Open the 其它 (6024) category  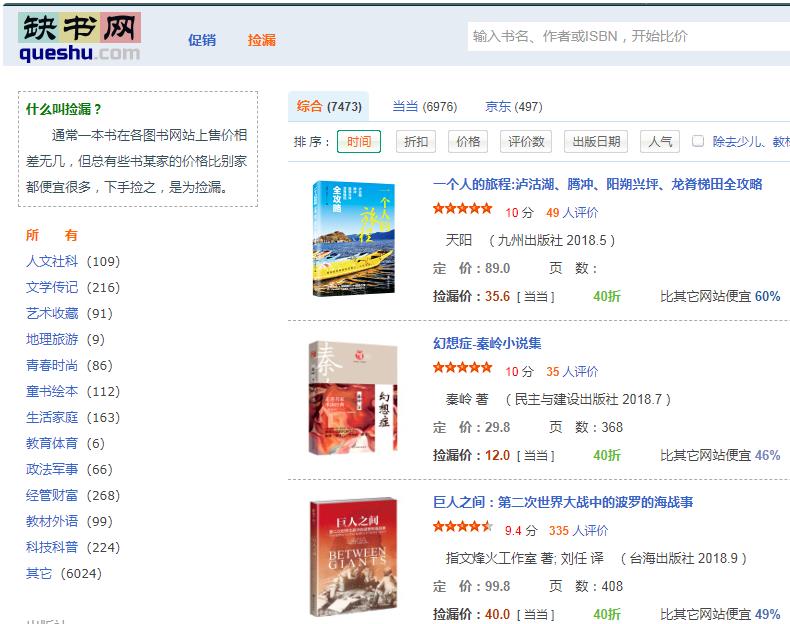coord(64,574)
